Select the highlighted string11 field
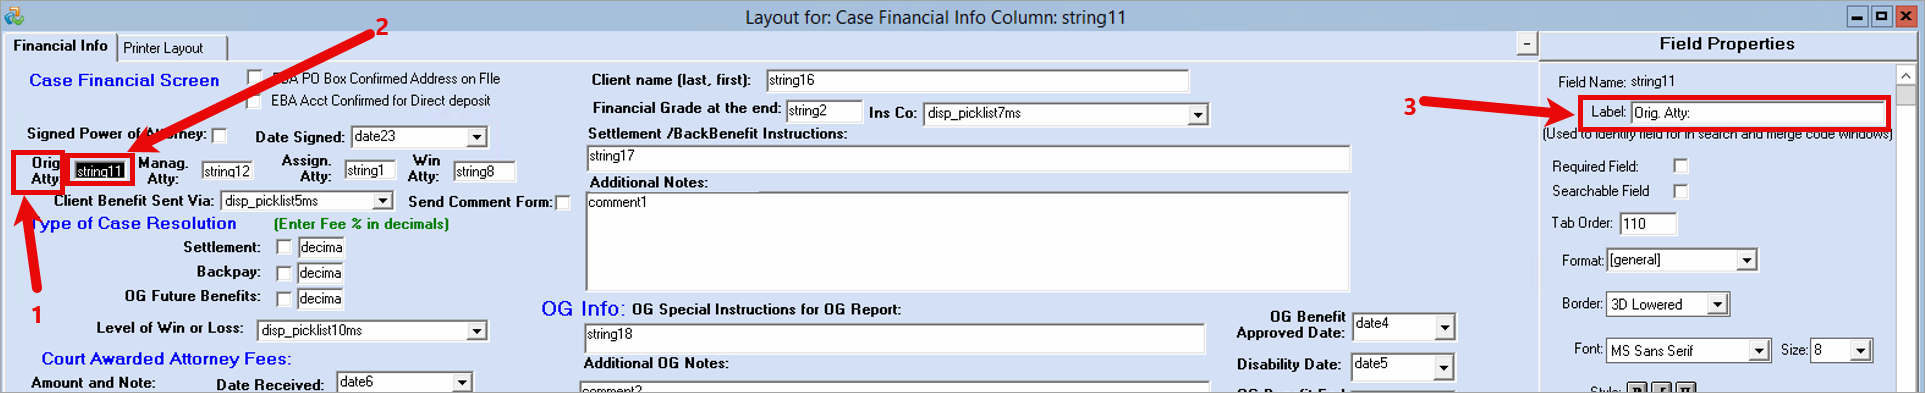Screen dimensions: 1925x393 click(x=100, y=171)
